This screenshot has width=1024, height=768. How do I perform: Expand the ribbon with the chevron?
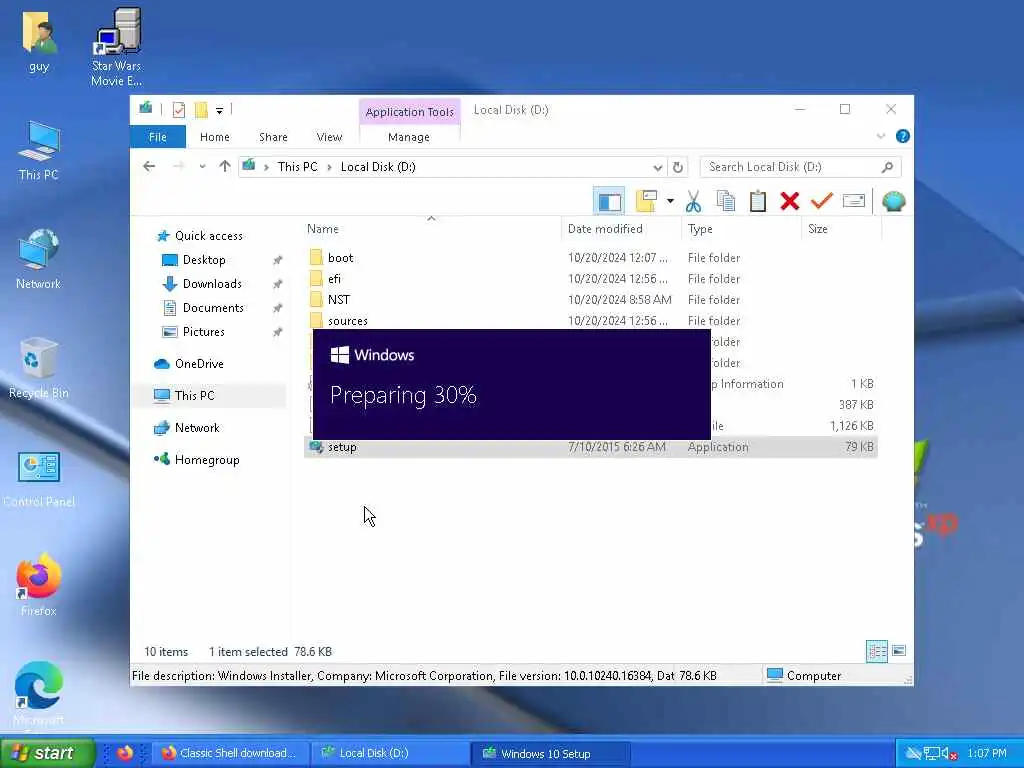coord(881,136)
